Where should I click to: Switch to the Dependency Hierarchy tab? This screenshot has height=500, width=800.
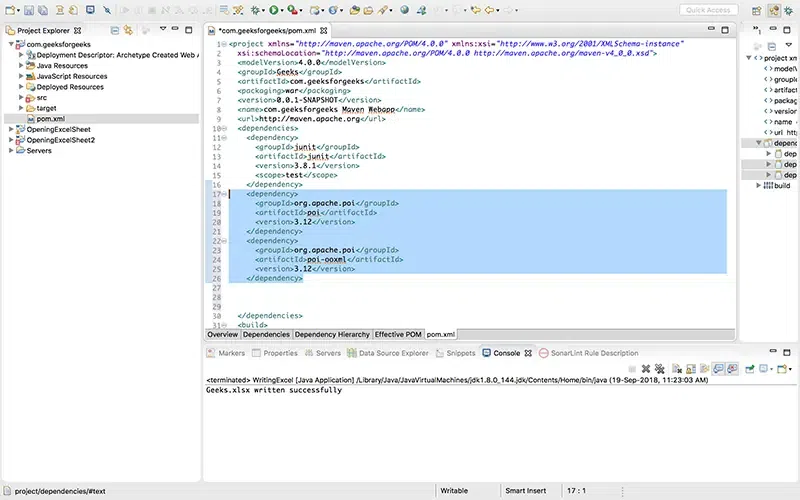[x=332, y=334]
